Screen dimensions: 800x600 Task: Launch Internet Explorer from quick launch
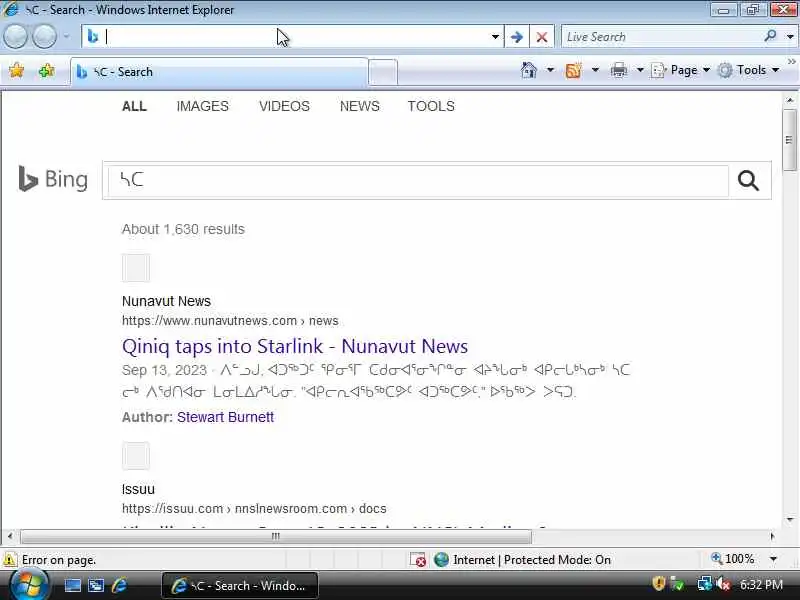pyautogui.click(x=120, y=585)
